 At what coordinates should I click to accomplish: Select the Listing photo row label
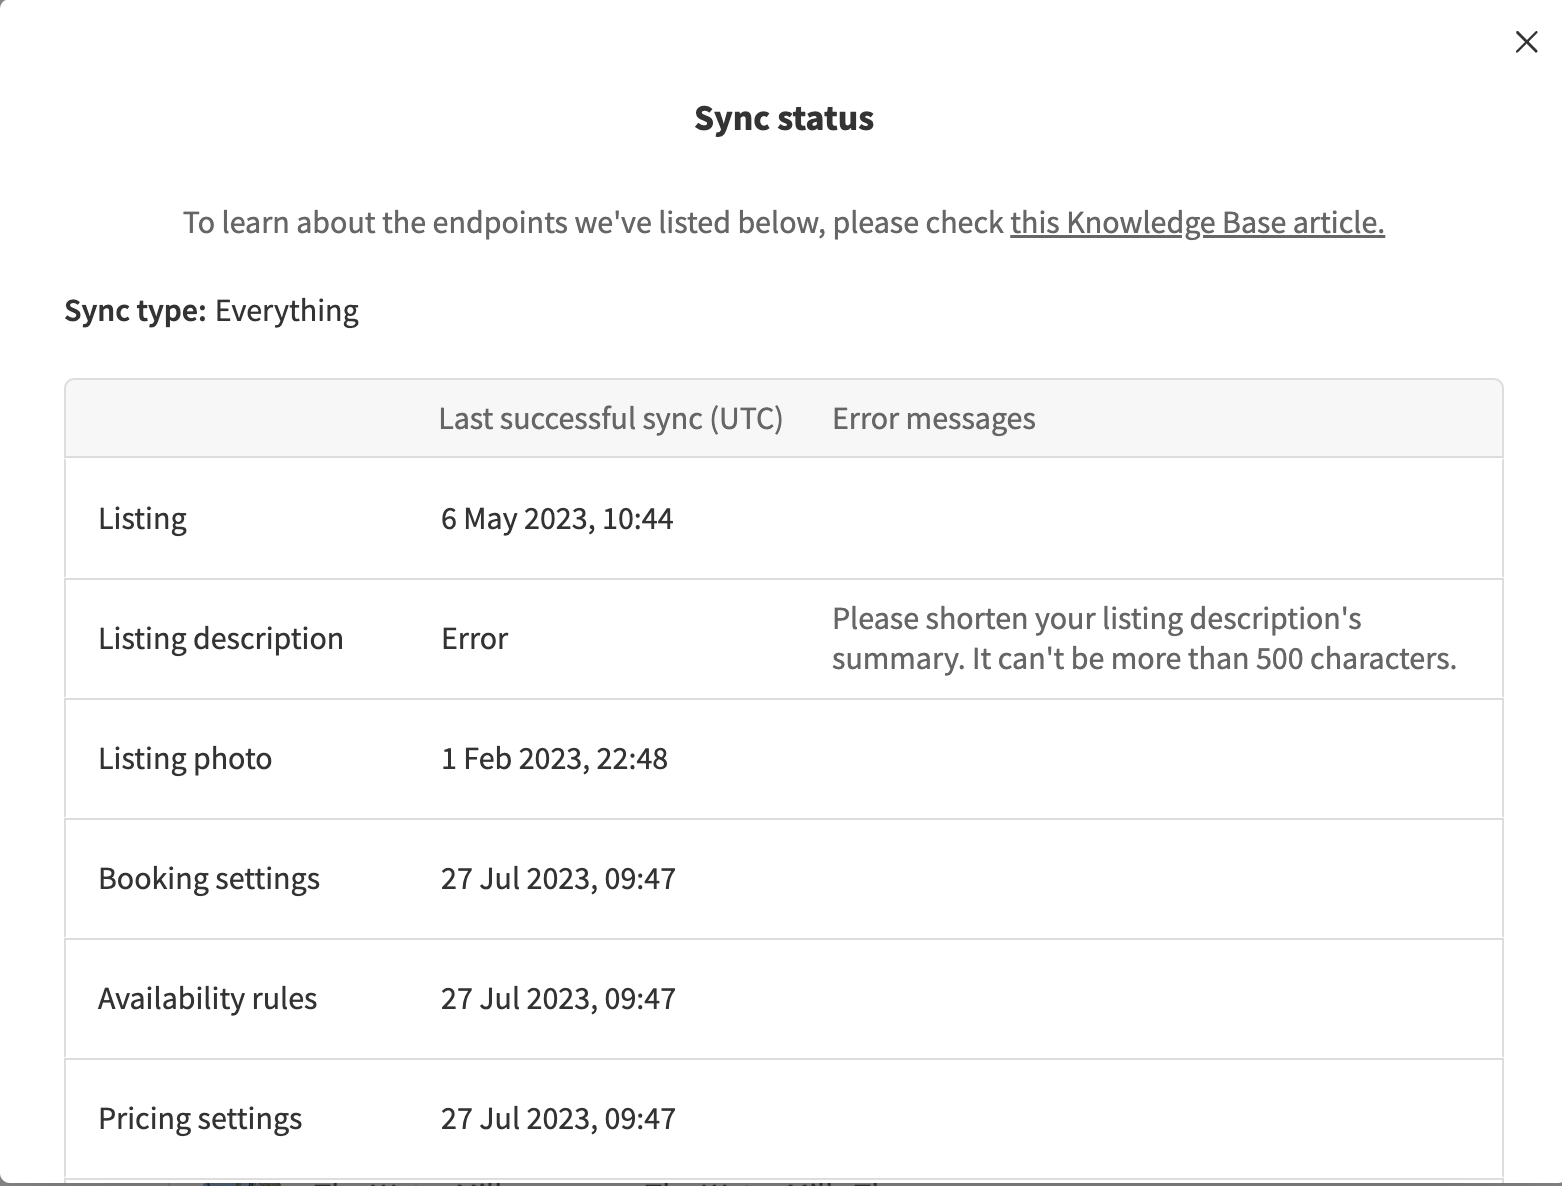pyautogui.click(x=185, y=758)
